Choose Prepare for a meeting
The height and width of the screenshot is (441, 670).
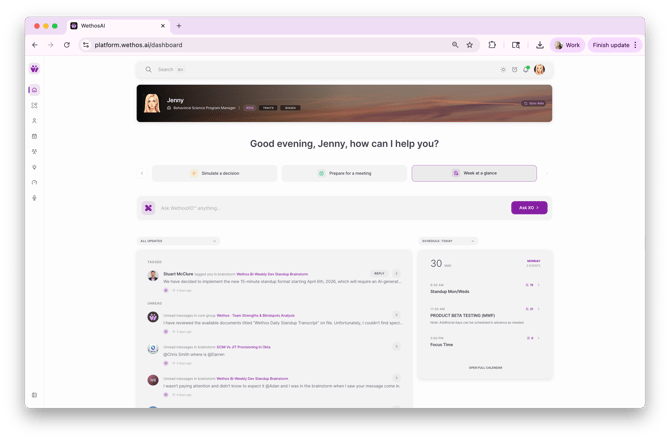[x=344, y=173]
